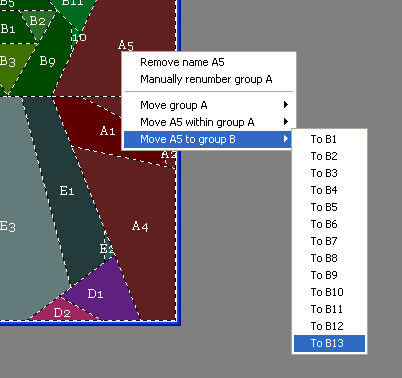
Task: Select To B13 in the submenu
Action: point(329,343)
